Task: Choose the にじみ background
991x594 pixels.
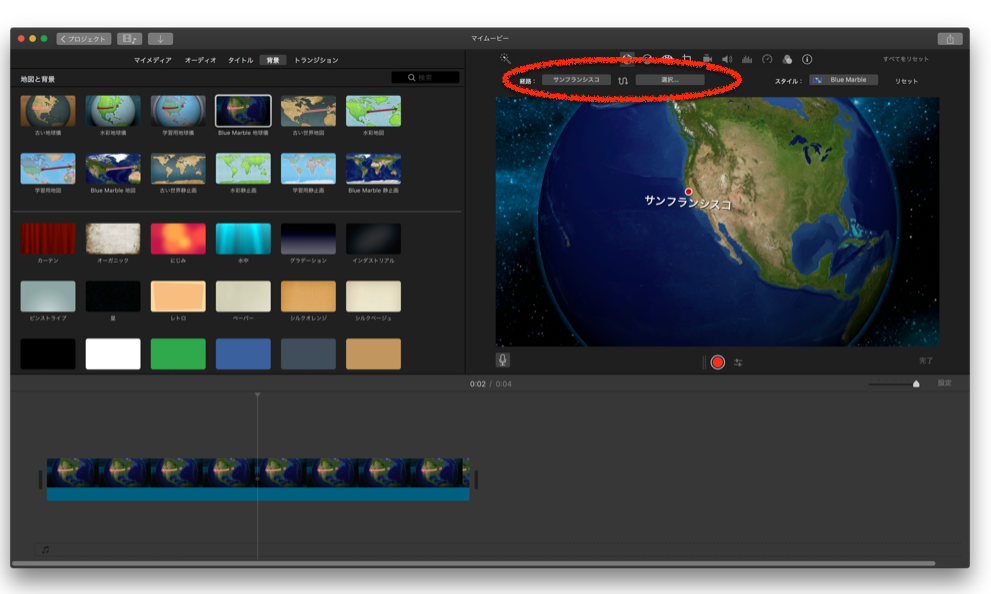Action: click(178, 239)
